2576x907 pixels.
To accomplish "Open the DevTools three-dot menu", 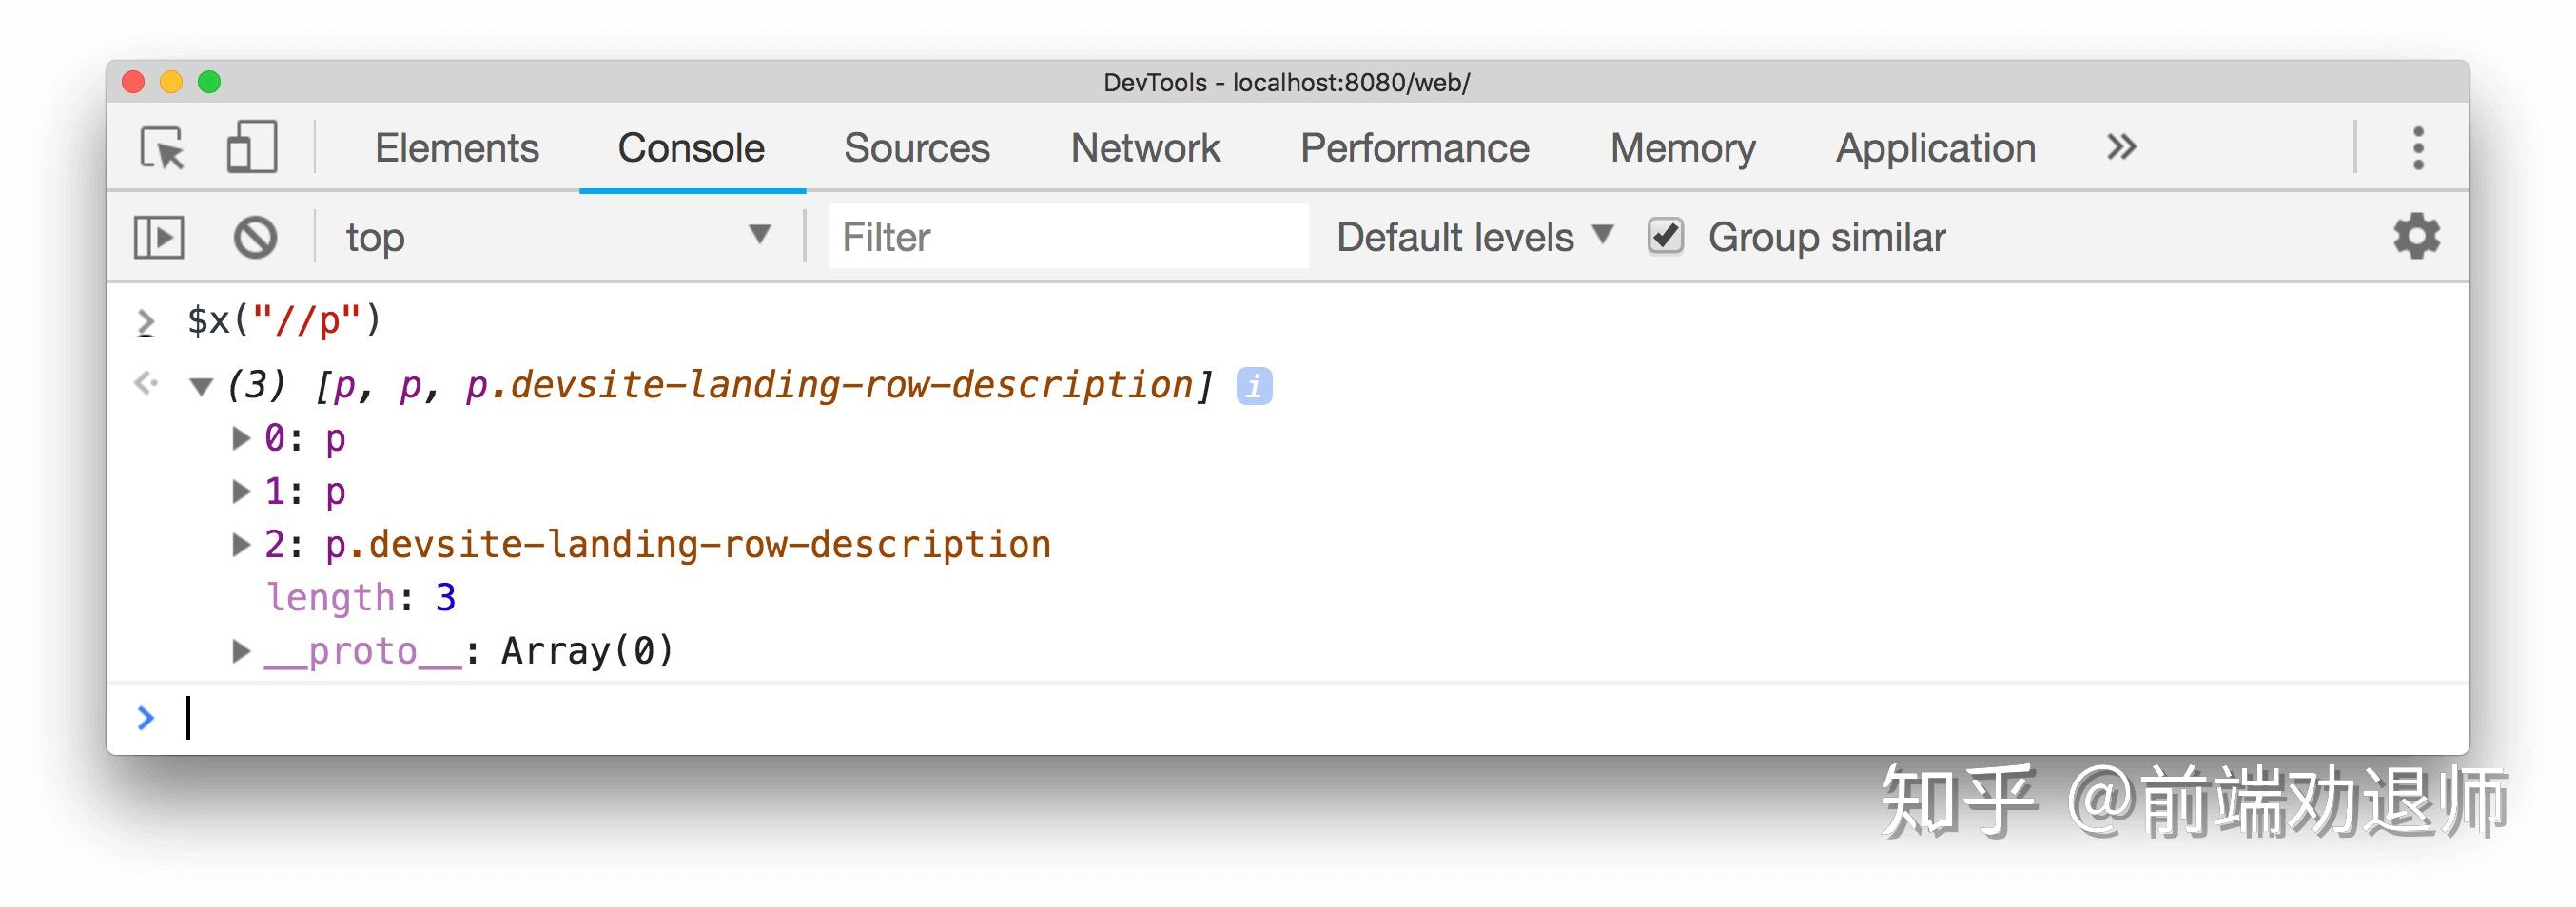I will pyautogui.click(x=2418, y=148).
